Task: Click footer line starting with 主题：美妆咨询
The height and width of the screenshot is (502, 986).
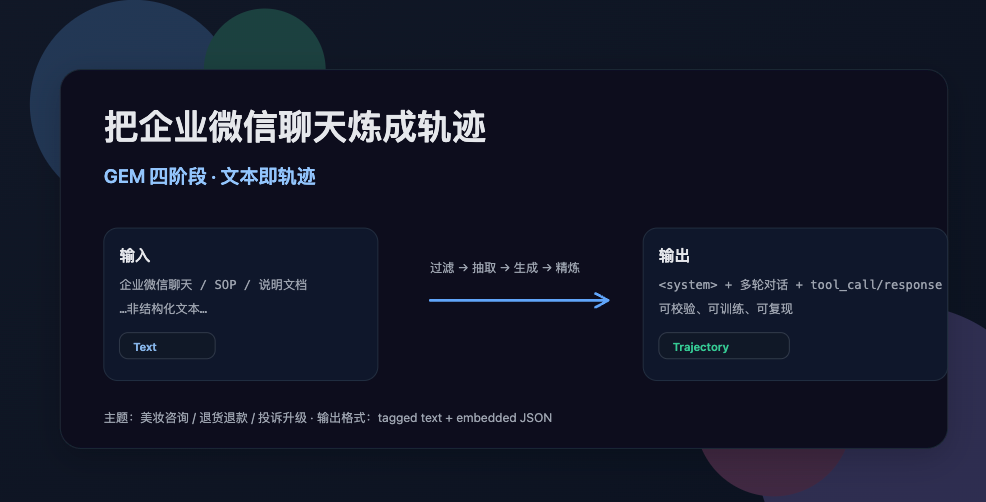Action: point(328,418)
